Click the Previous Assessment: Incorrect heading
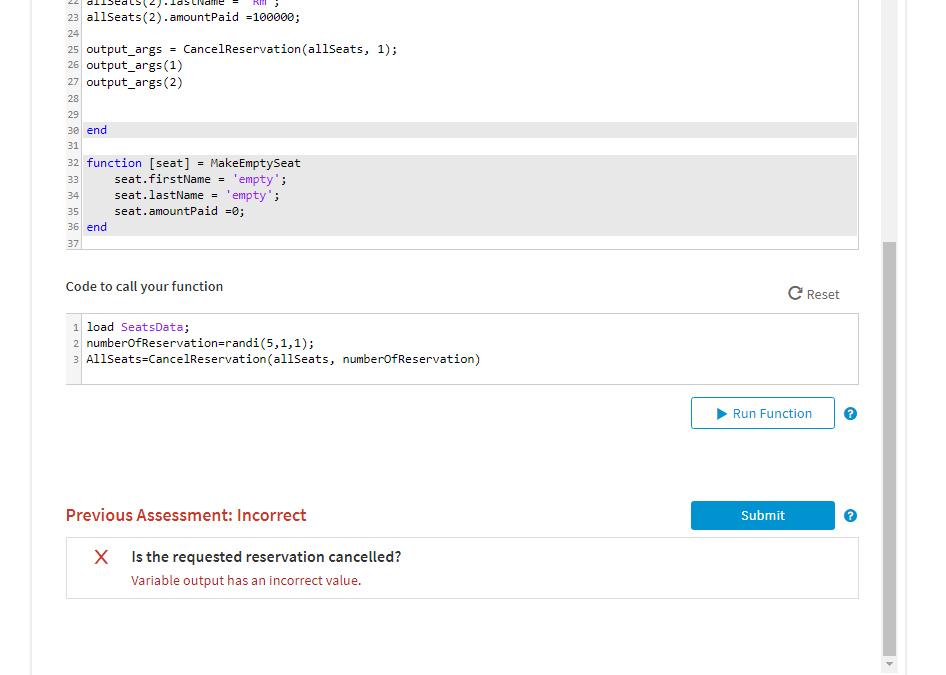The image size is (946, 675). point(186,515)
